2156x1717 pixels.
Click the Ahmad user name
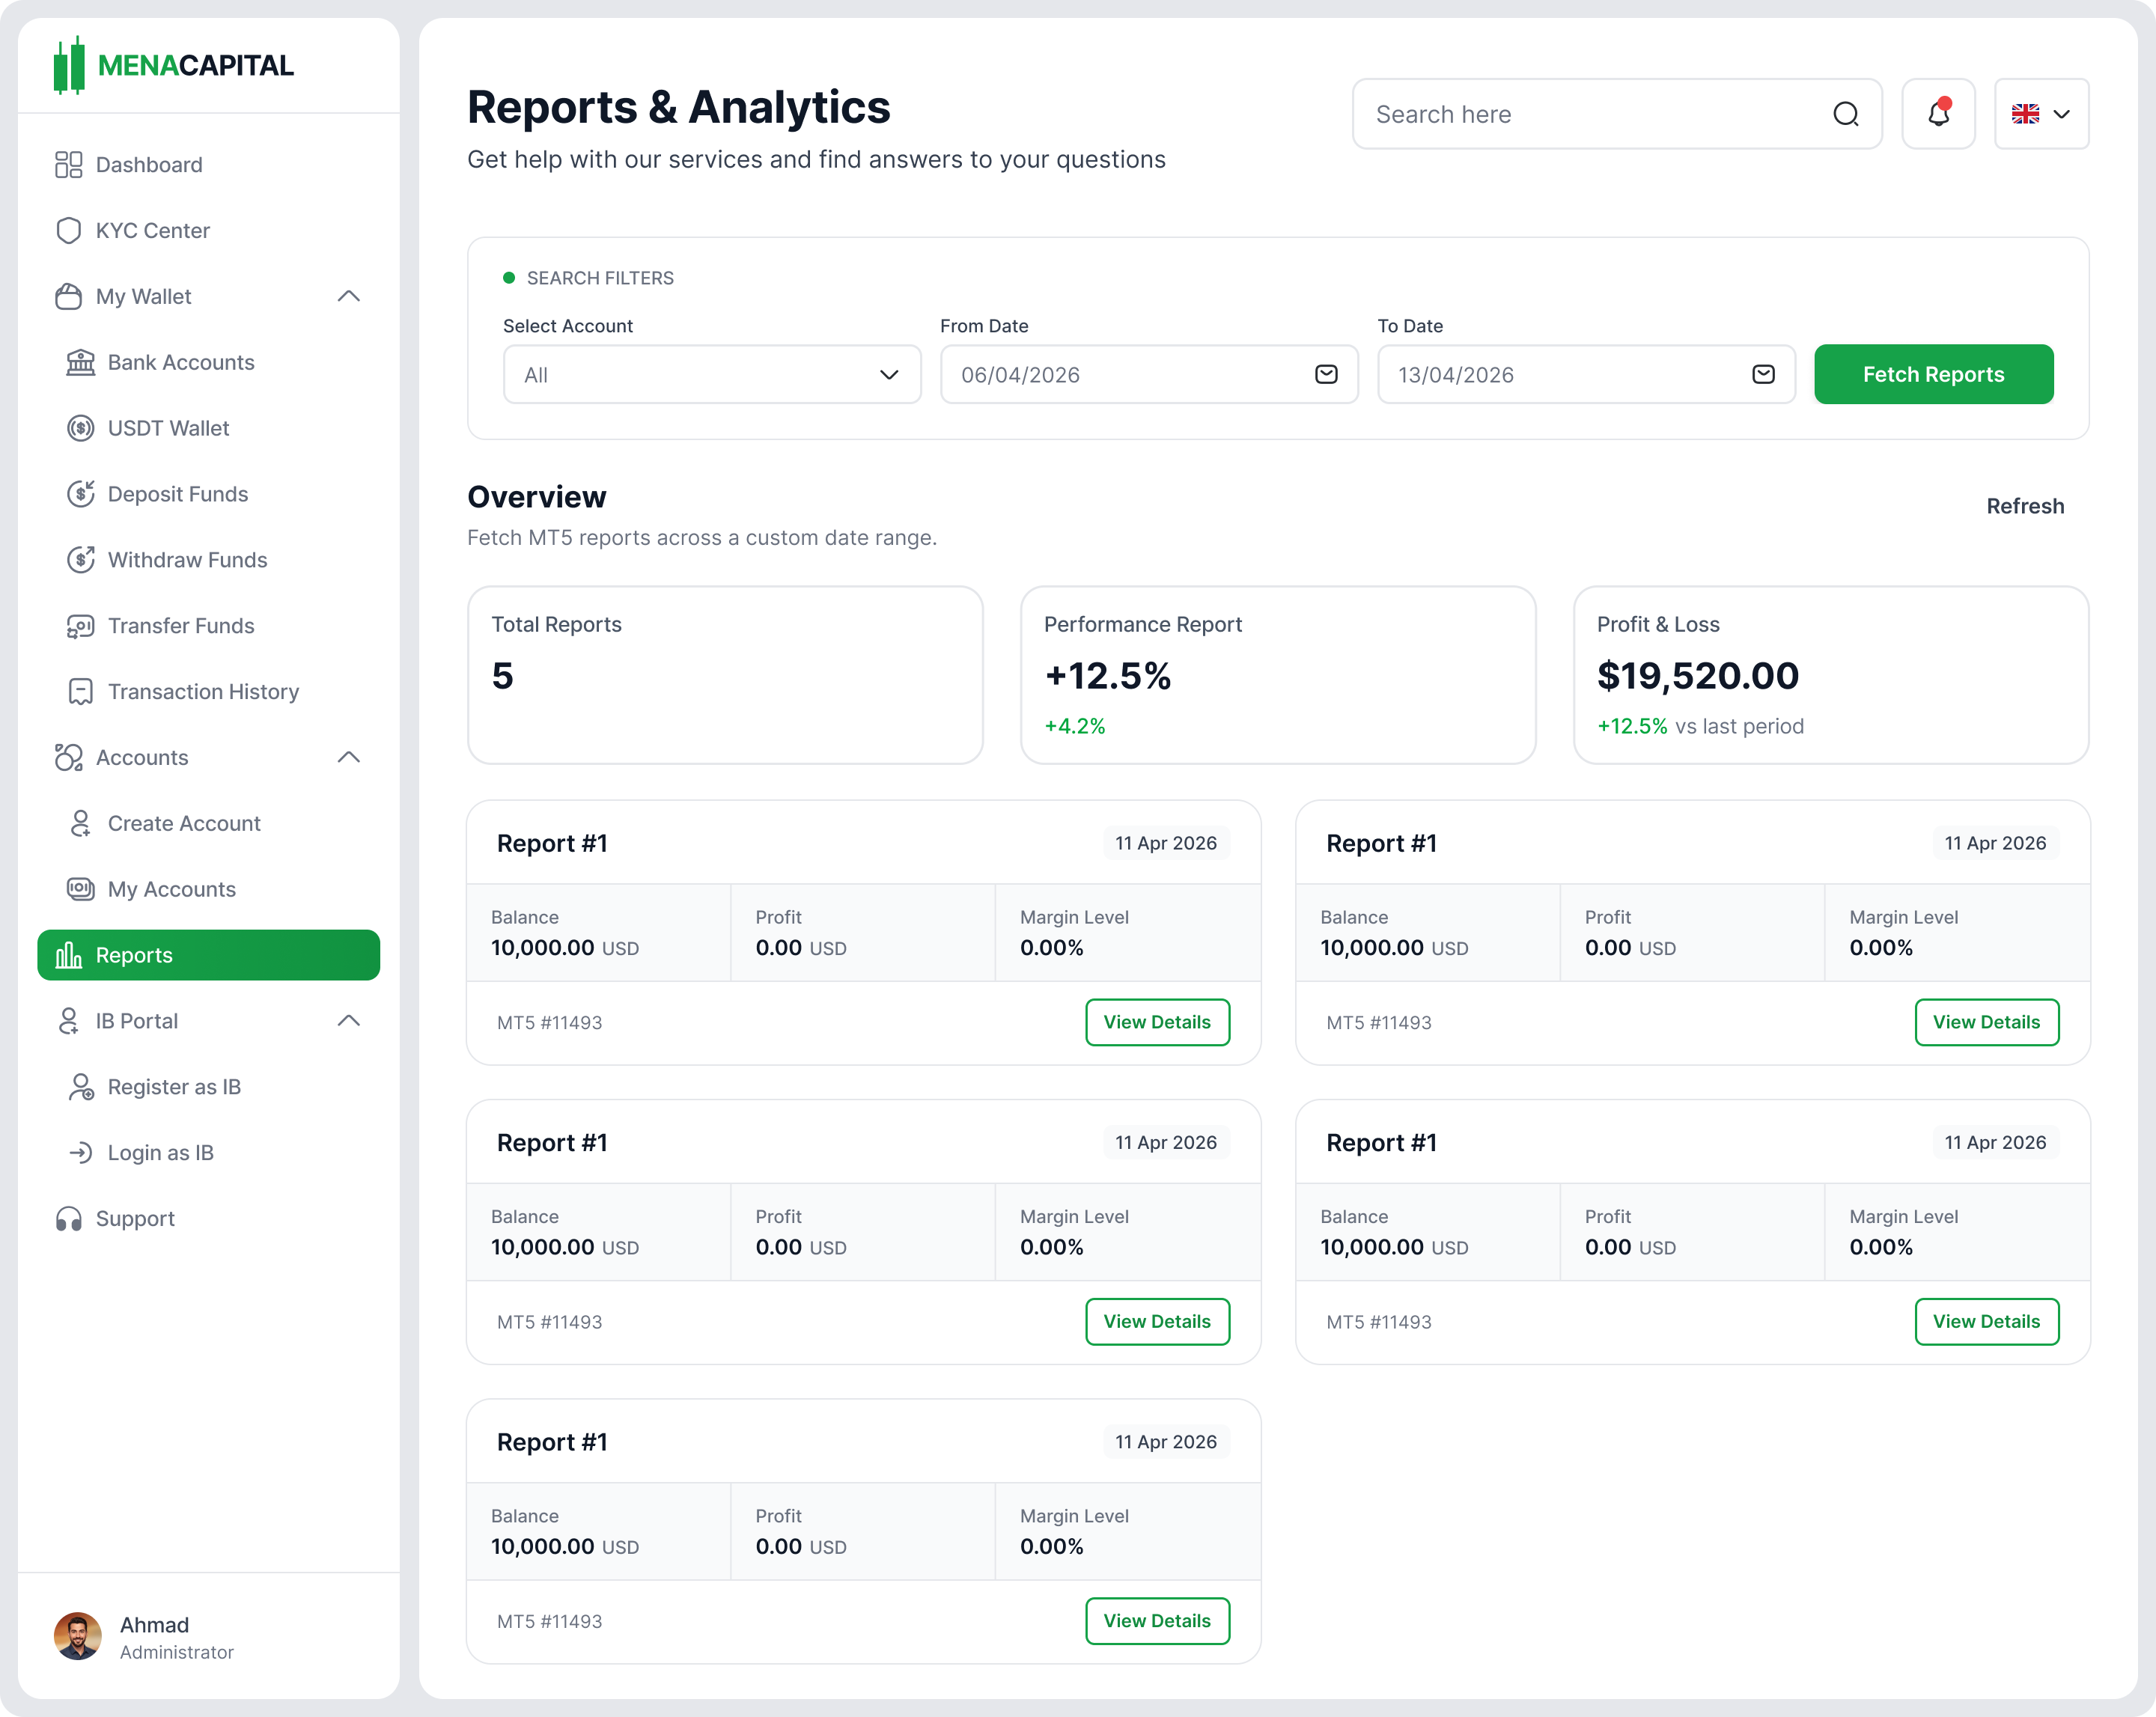(154, 1624)
